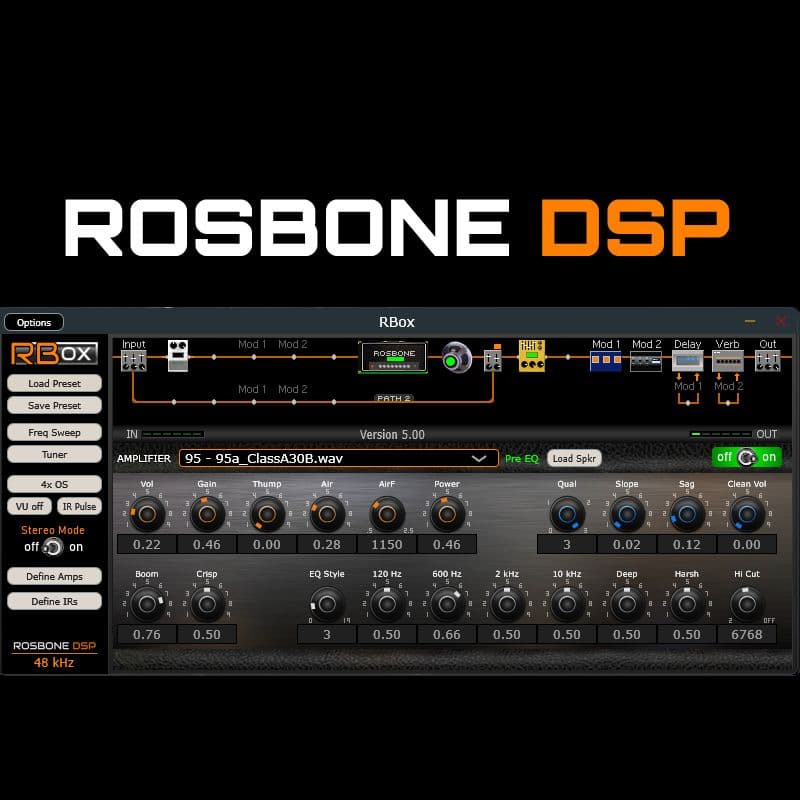800x800 pixels.
Task: Click the amplifier dropdown chevron arrow
Action: coord(479,459)
